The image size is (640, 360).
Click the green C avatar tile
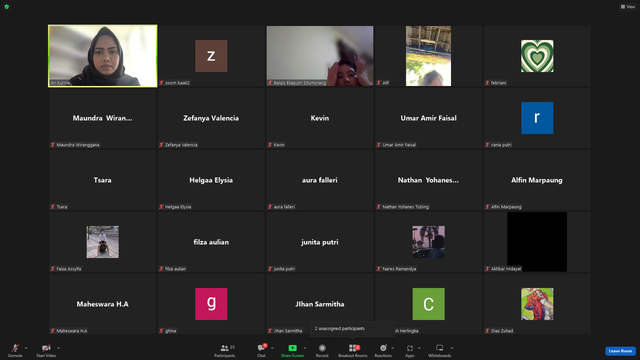[x=429, y=304]
